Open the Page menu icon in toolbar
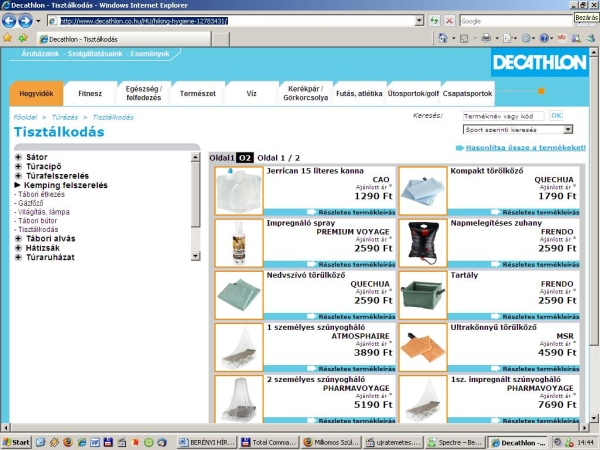 [507, 38]
